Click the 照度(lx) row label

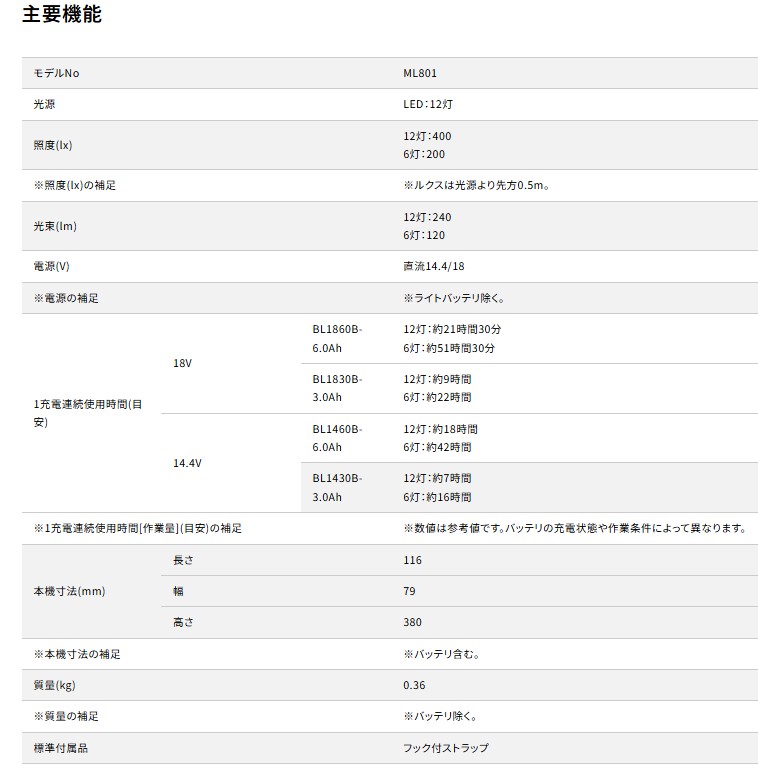point(53,145)
